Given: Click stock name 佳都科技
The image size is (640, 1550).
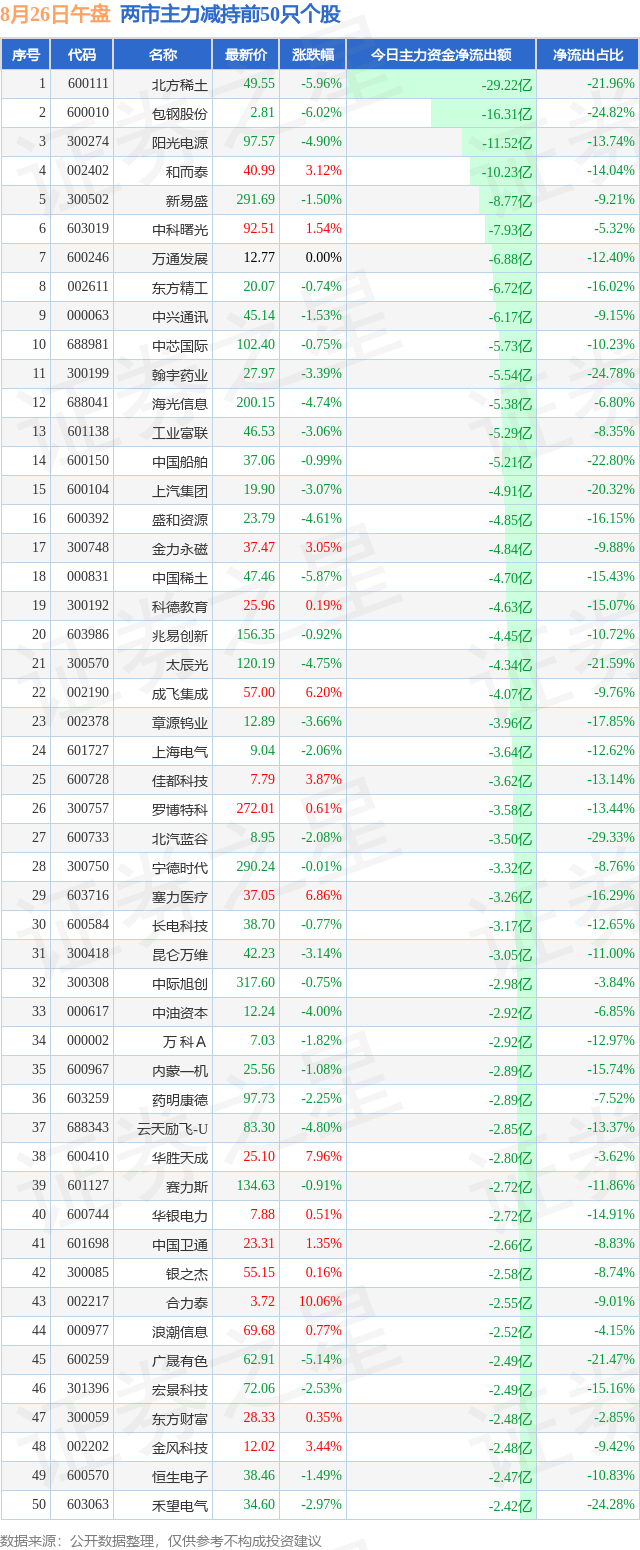Looking at the screenshot, I should coord(180,780).
